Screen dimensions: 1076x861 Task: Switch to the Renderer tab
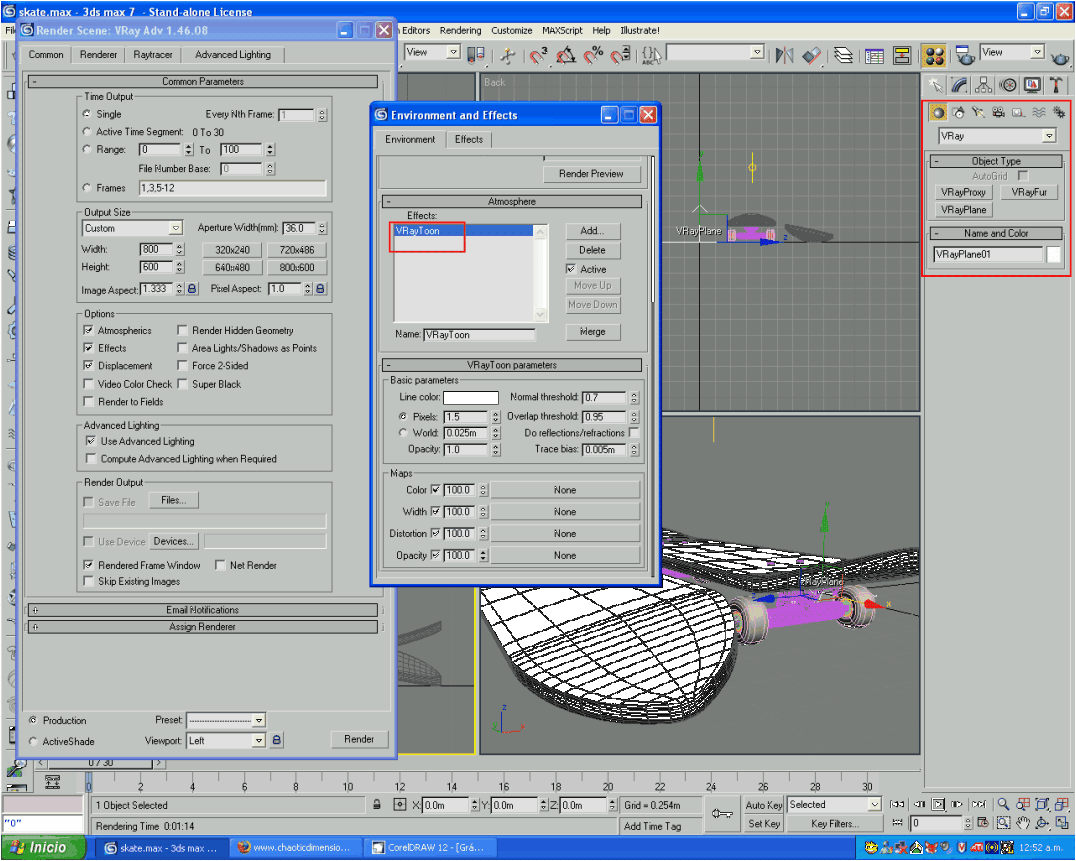[98, 55]
